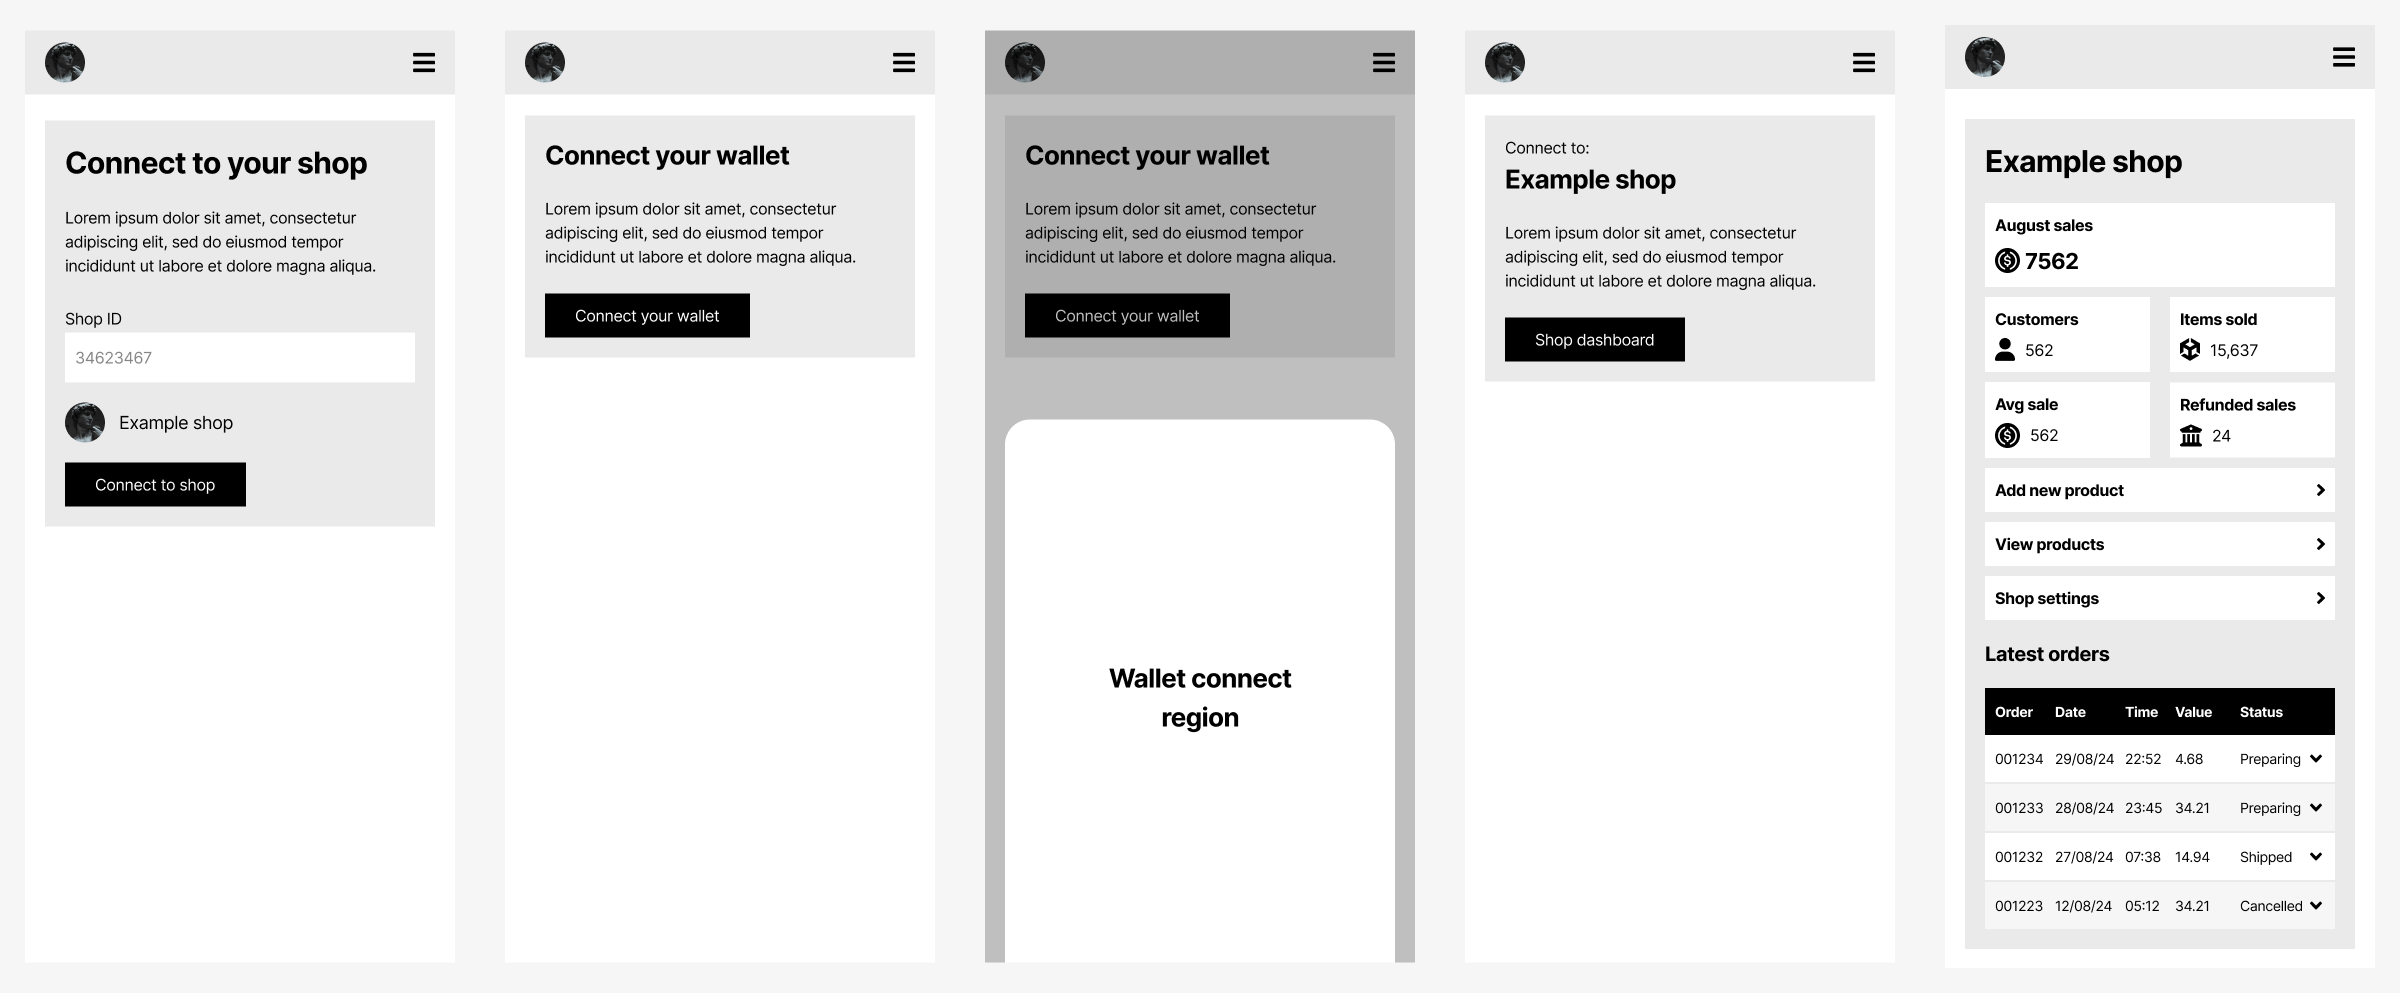This screenshot has height=993, width=2400.
Task: Click the box icon under Items sold
Action: pyautogui.click(x=2190, y=350)
